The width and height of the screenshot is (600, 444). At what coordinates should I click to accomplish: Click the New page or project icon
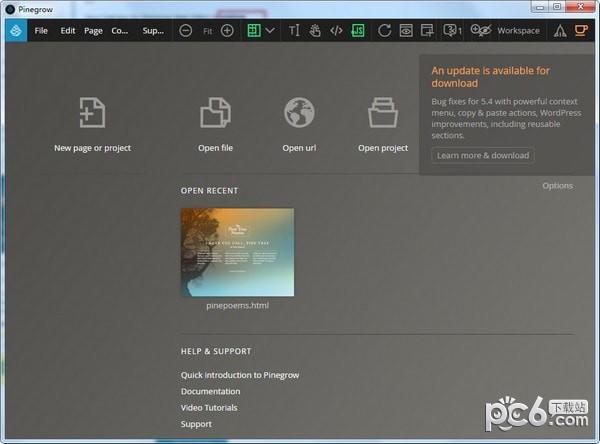point(92,113)
